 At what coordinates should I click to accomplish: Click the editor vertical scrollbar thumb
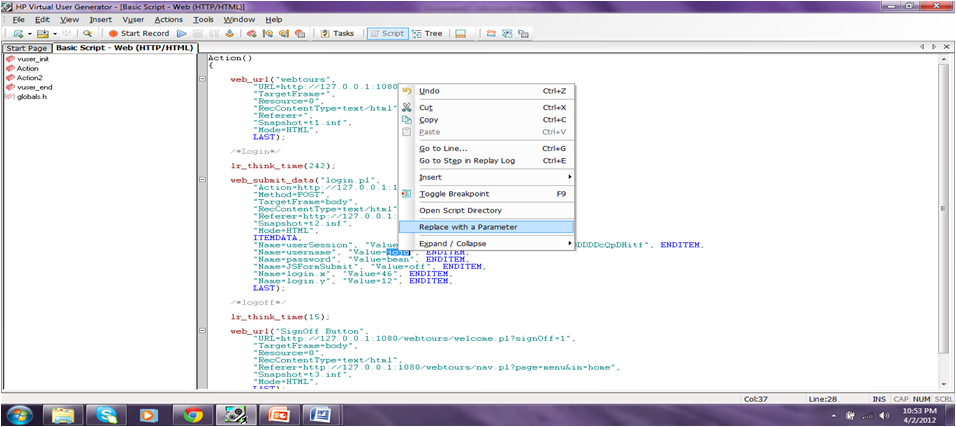[943, 209]
